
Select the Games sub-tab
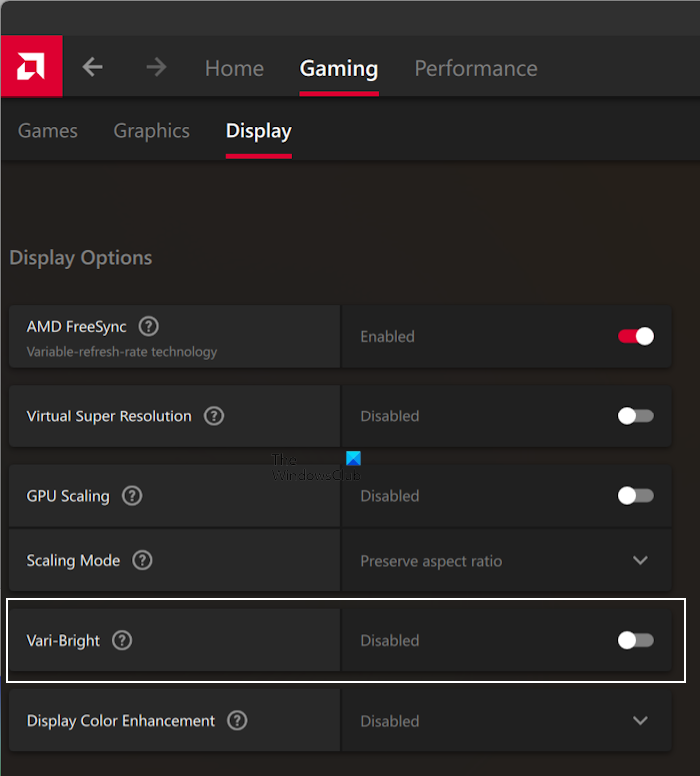click(48, 131)
